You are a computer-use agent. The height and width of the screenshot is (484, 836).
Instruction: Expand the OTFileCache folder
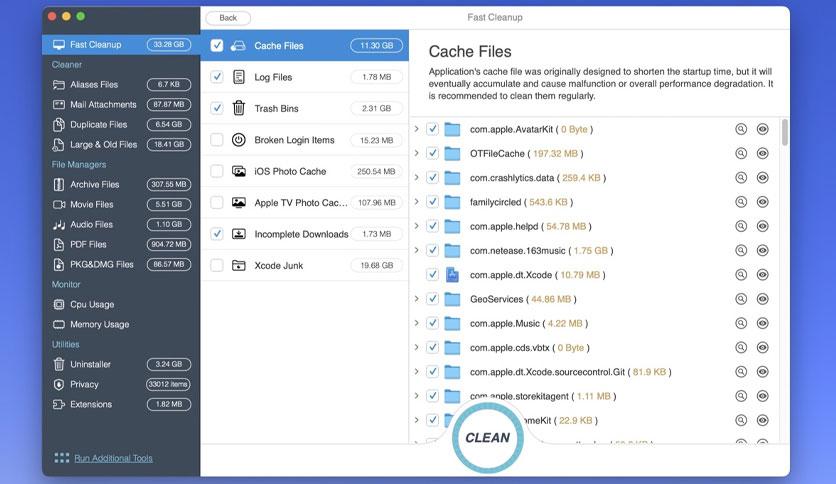[417, 154]
